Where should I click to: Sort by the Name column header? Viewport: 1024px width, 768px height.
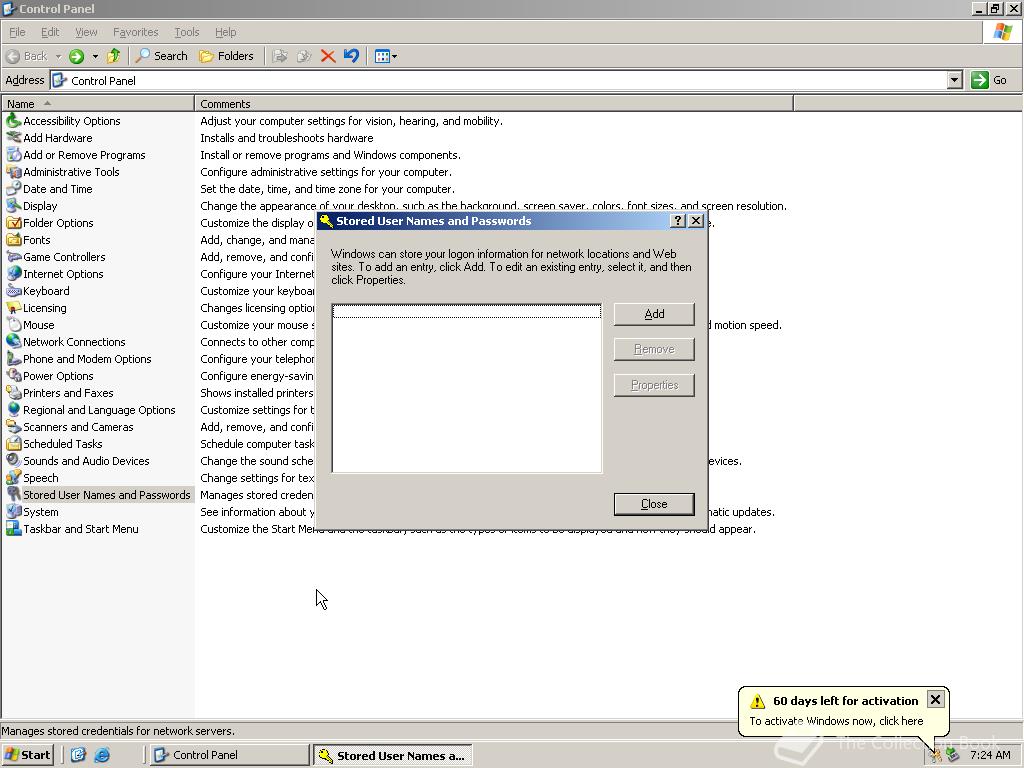(98, 104)
